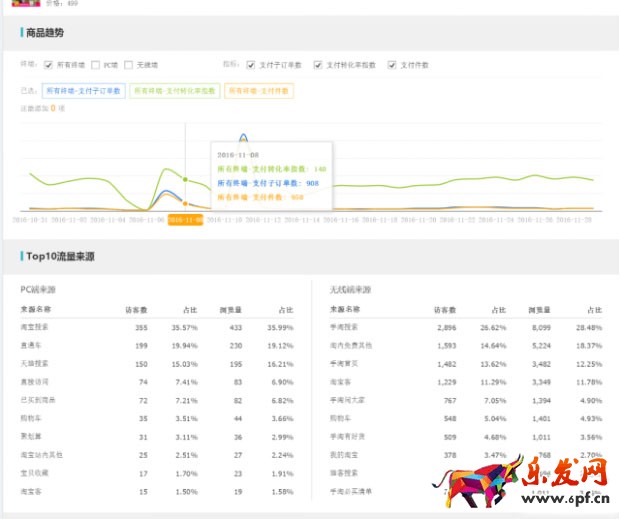
Task: Remove the blue 所有终端-支付子订单数 tag
Action: (x=84, y=91)
